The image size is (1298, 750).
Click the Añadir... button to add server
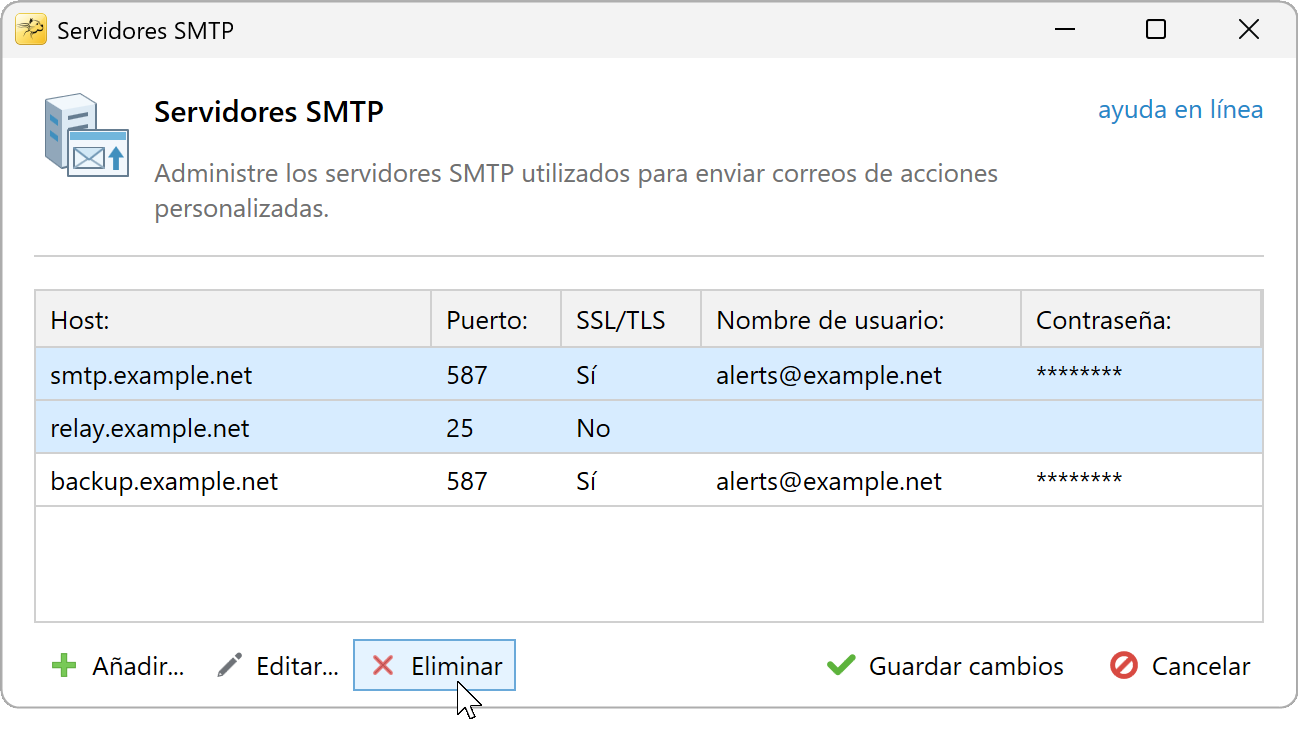(x=118, y=666)
